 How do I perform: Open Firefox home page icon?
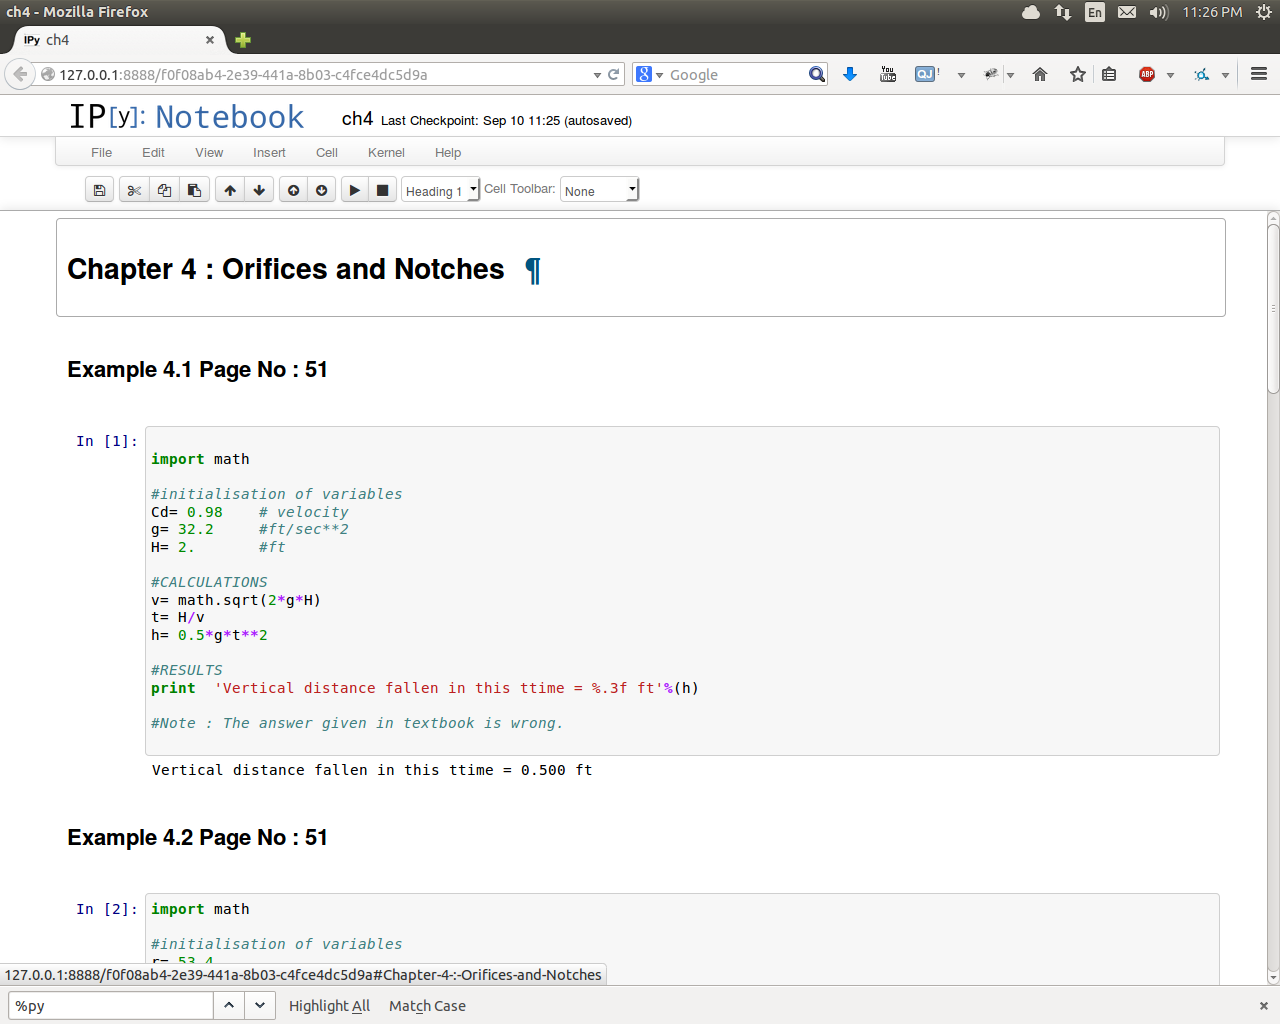[1040, 75]
